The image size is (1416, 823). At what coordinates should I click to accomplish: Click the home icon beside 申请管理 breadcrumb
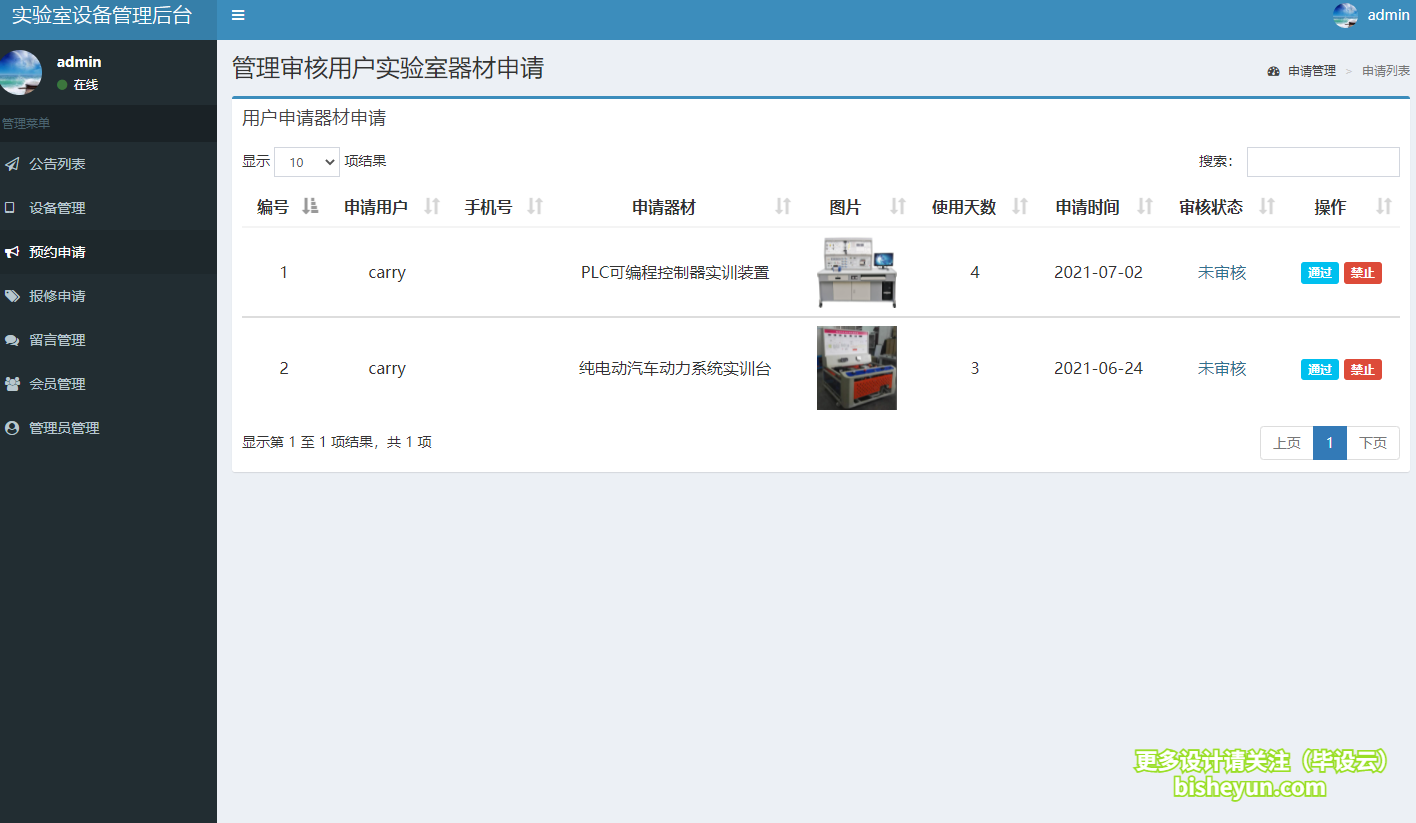1273,70
